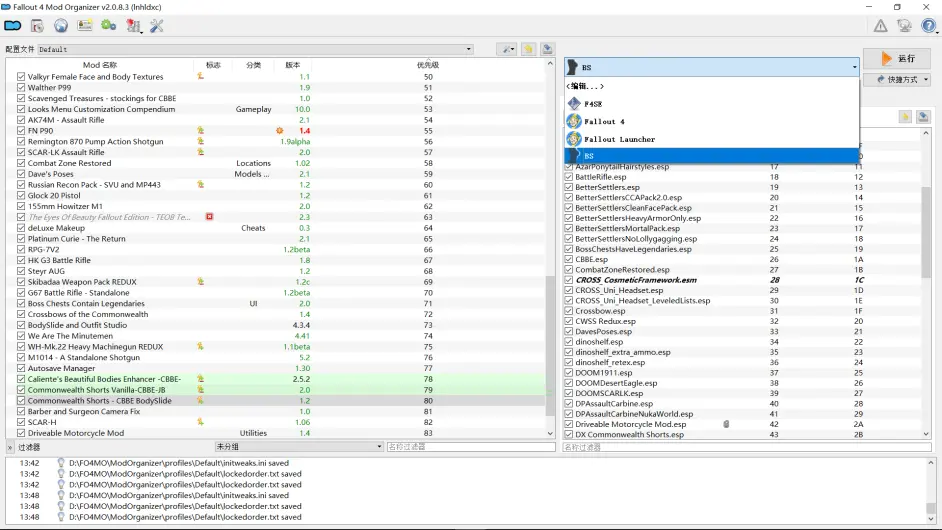The width and height of the screenshot is (942, 530).
Task: Click the red flag icon on The Eyes Of Beauty row
Action: (x=209, y=216)
